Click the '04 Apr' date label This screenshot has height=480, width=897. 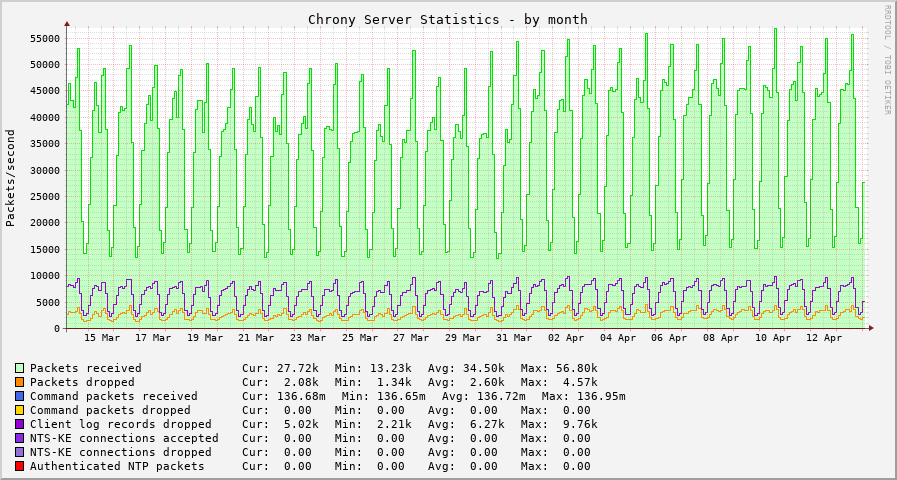(x=618, y=338)
